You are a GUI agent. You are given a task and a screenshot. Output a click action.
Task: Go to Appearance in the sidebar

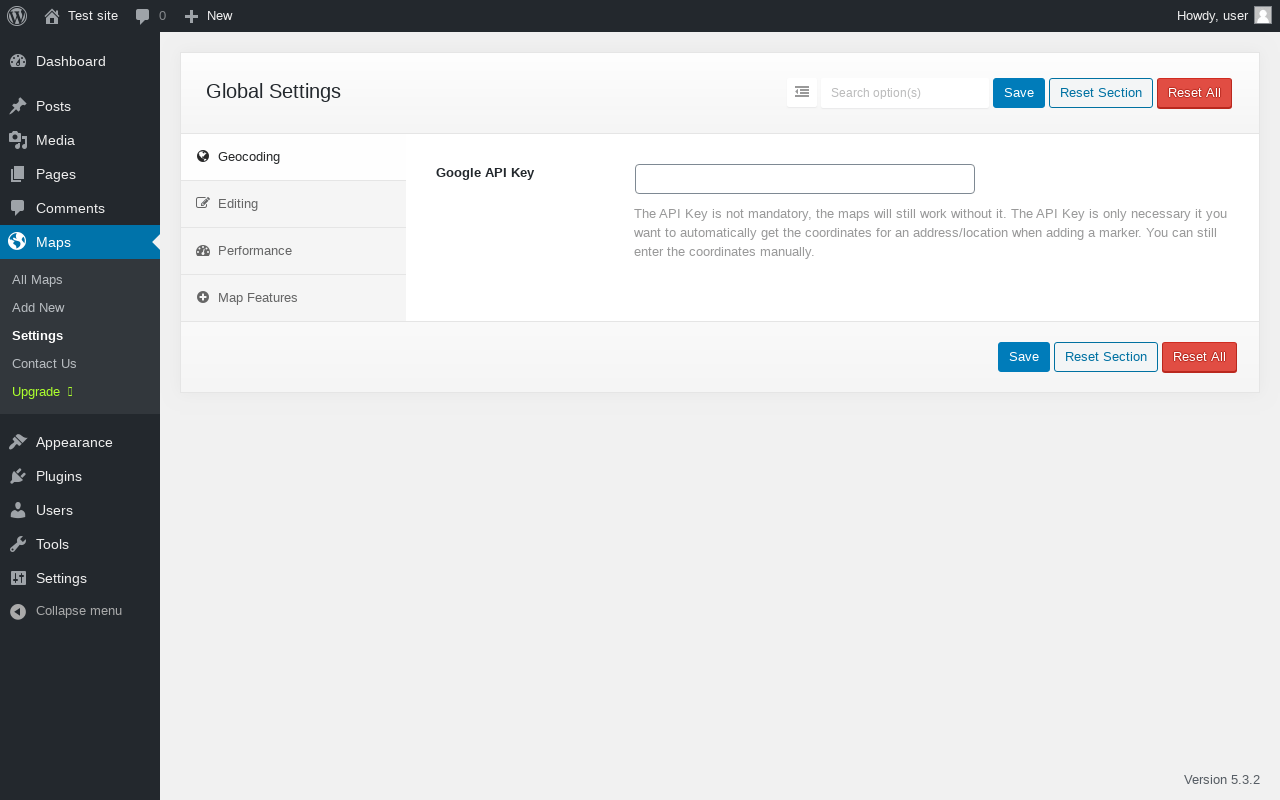pyautogui.click(x=73, y=443)
